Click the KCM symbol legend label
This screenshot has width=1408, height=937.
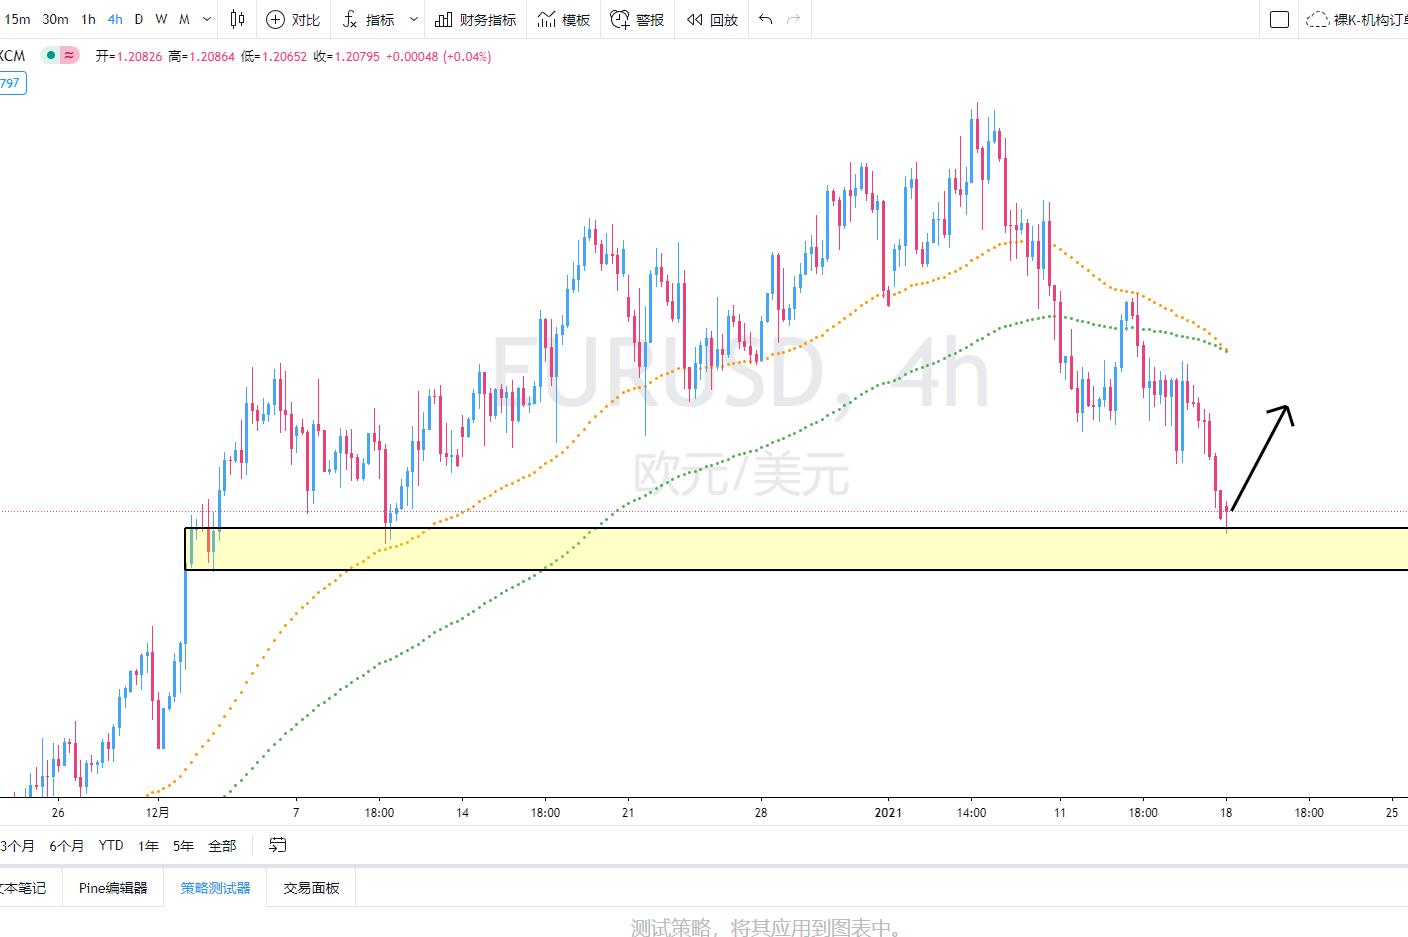pyautogui.click(x=13, y=56)
